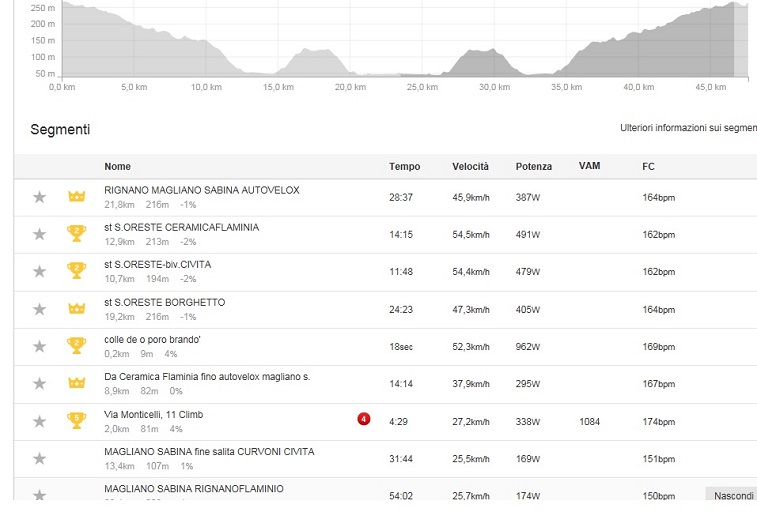757x527 pixels.
Task: Star the RIGNANO MAGLIANO SABINA AUTOVELOX segment
Action: (x=39, y=197)
